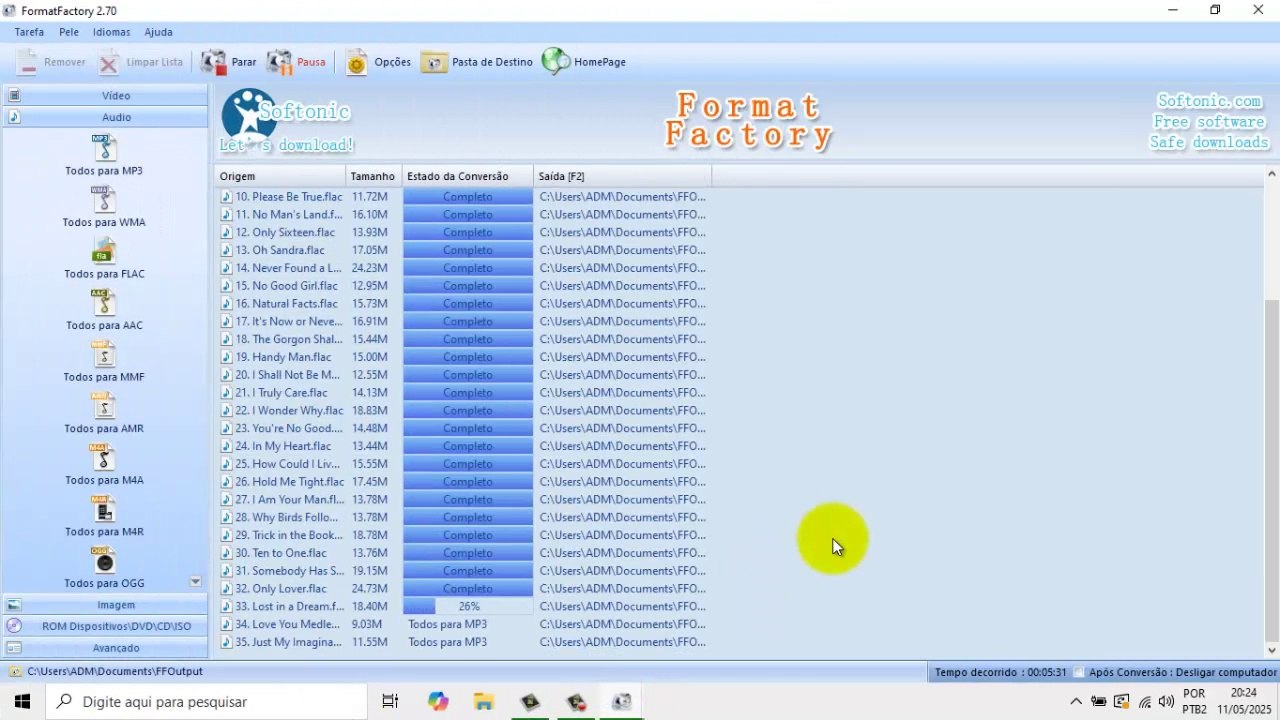Sort list by the Tamanho column
This screenshot has width=1280, height=720.
pyautogui.click(x=374, y=176)
